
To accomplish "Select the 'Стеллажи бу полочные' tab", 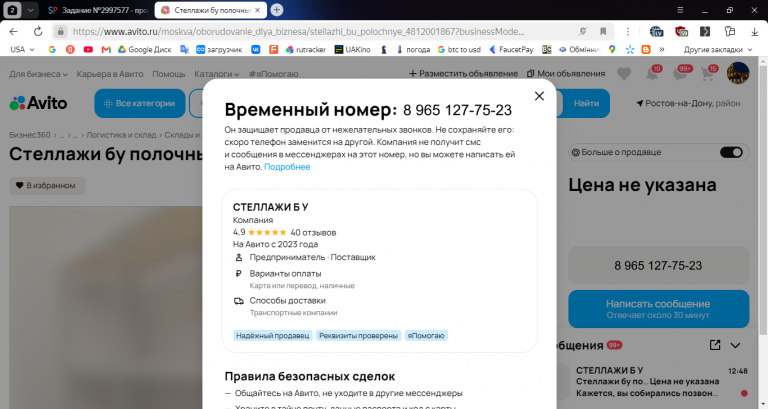I will point(211,10).
